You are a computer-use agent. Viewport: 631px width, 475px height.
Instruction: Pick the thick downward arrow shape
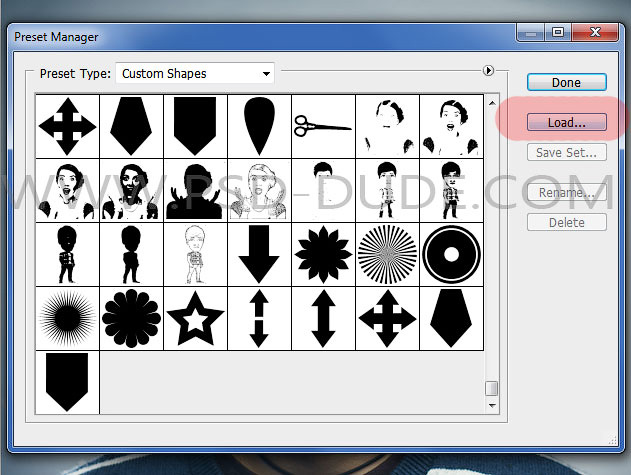point(259,254)
